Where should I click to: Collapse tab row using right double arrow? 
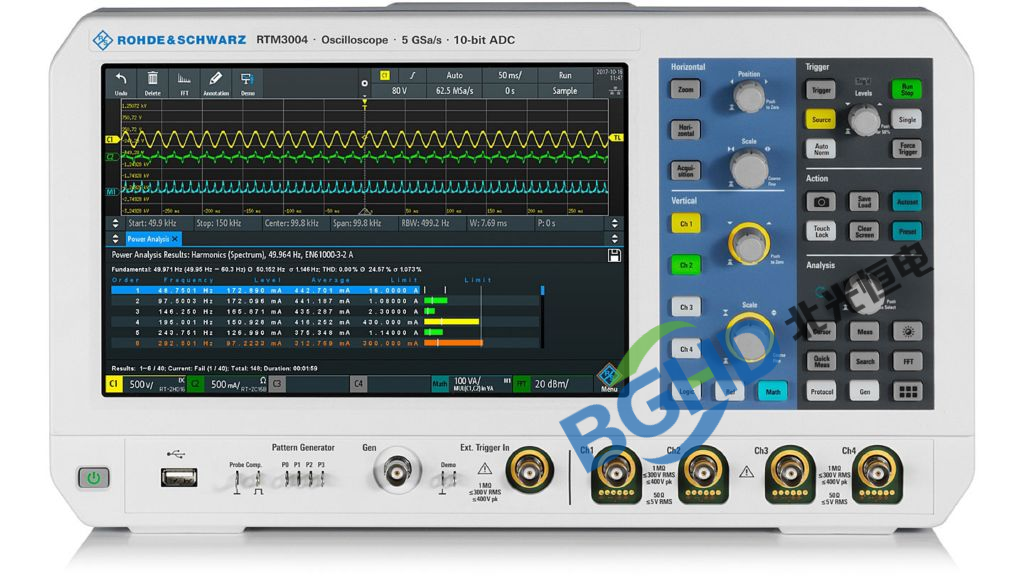click(615, 239)
